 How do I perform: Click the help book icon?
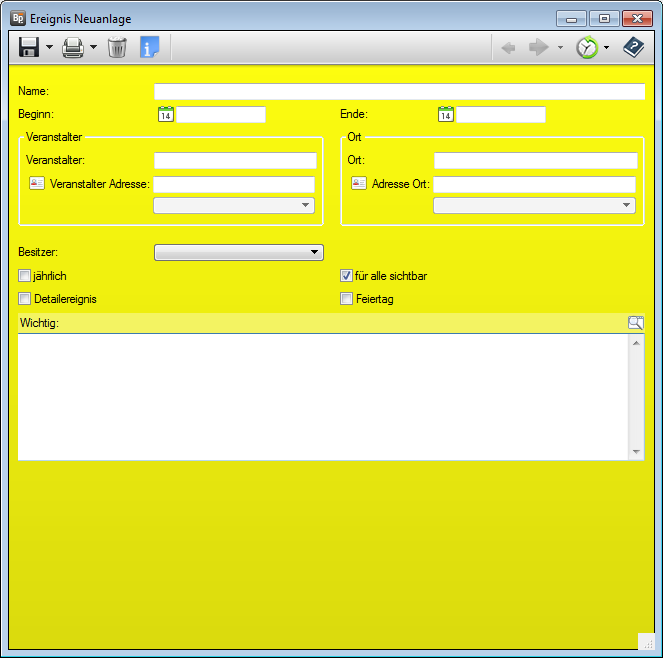coord(633,47)
